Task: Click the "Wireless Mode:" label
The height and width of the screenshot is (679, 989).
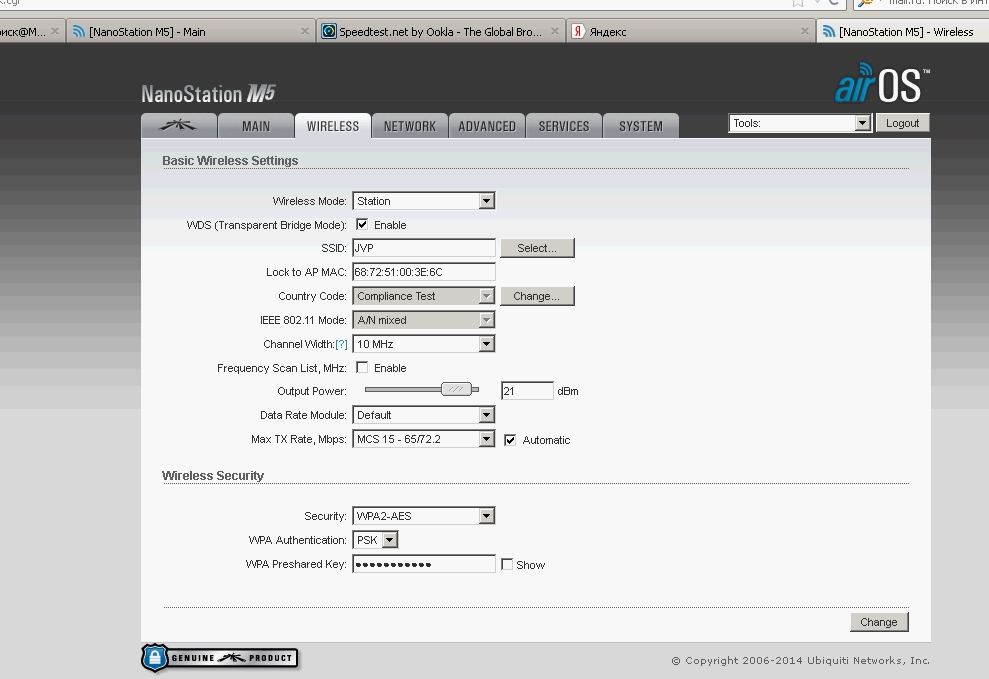Action: [x=310, y=201]
